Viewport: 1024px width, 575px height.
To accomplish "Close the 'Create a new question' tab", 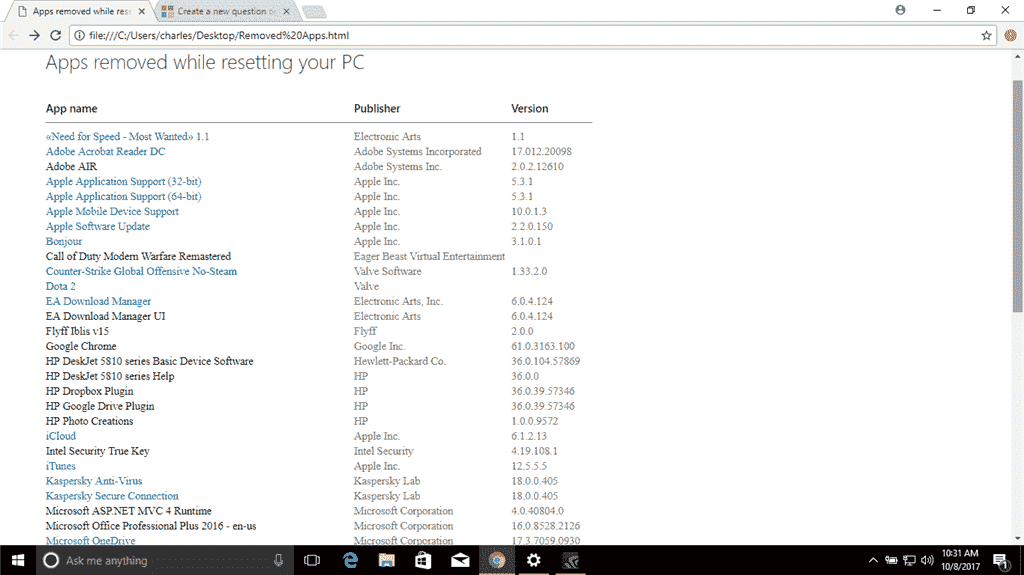I will pyautogui.click(x=286, y=11).
